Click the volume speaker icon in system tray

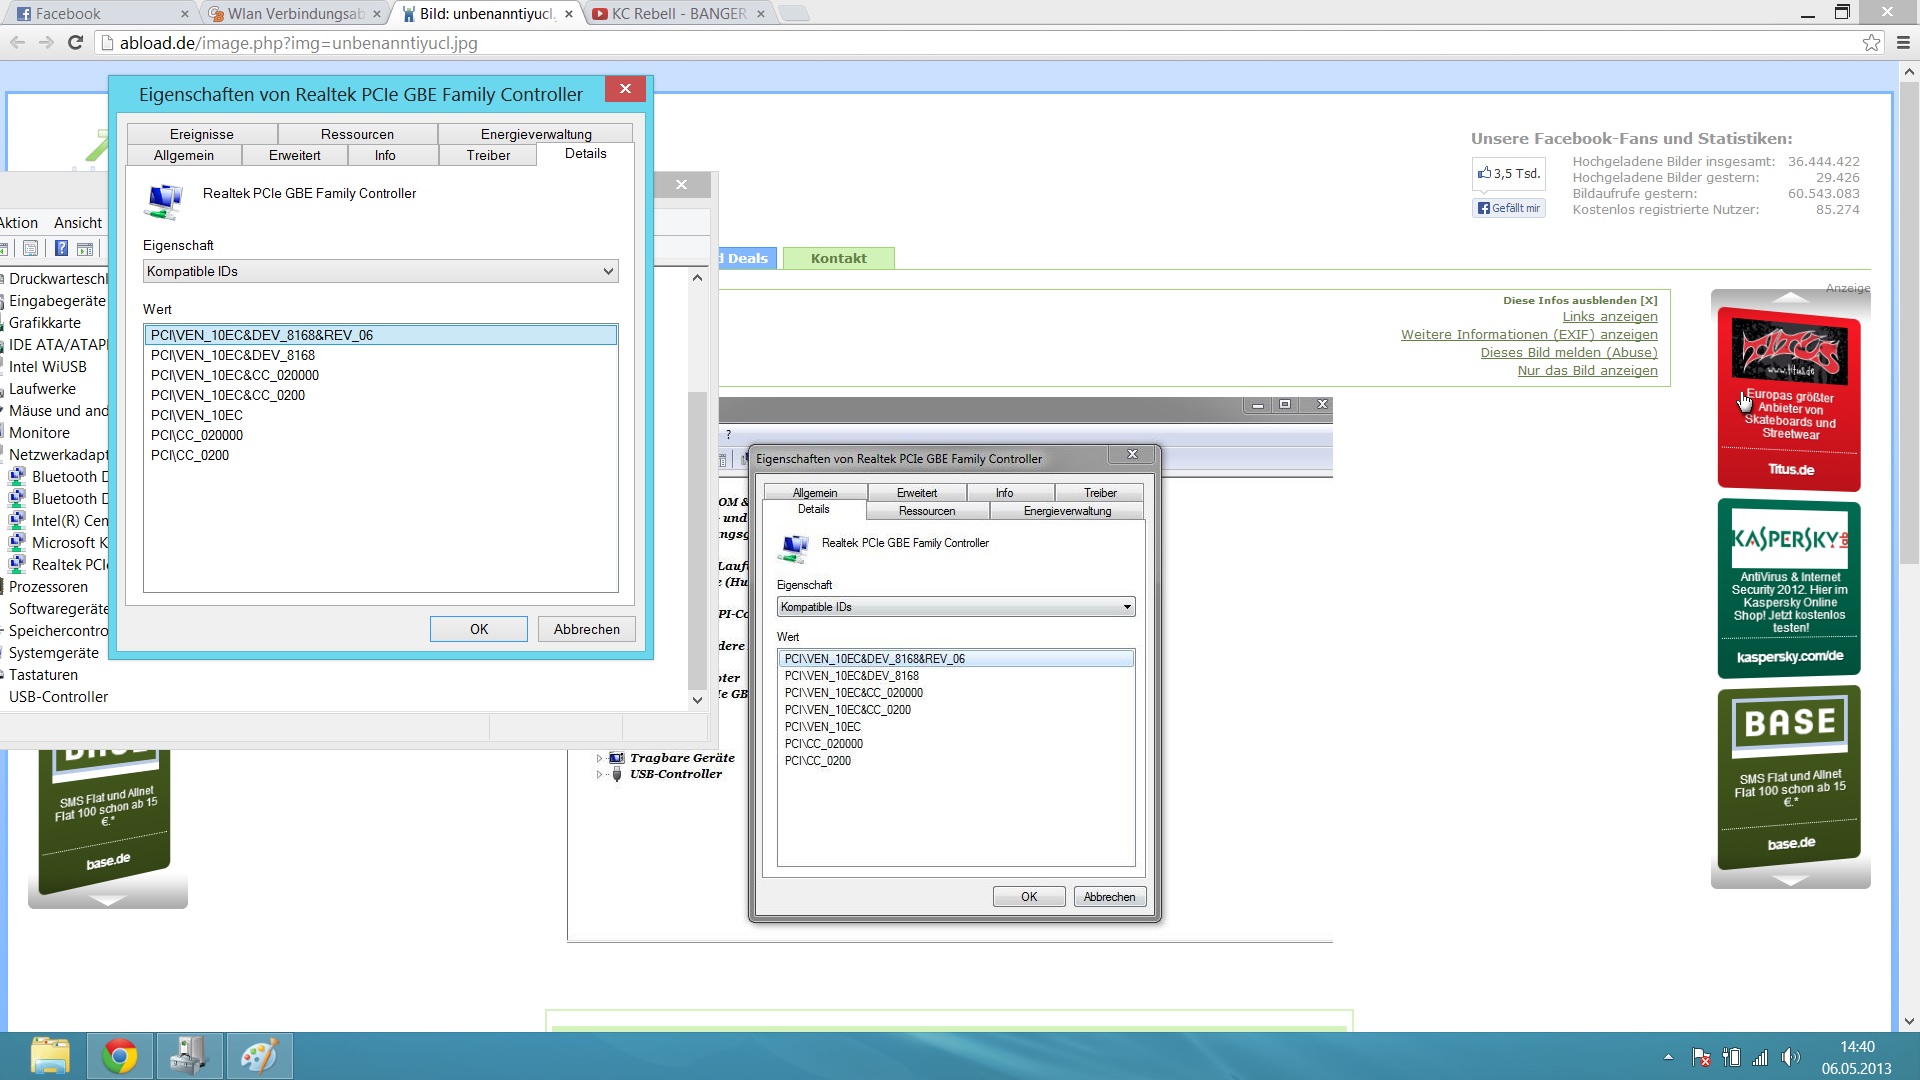1789,1057
